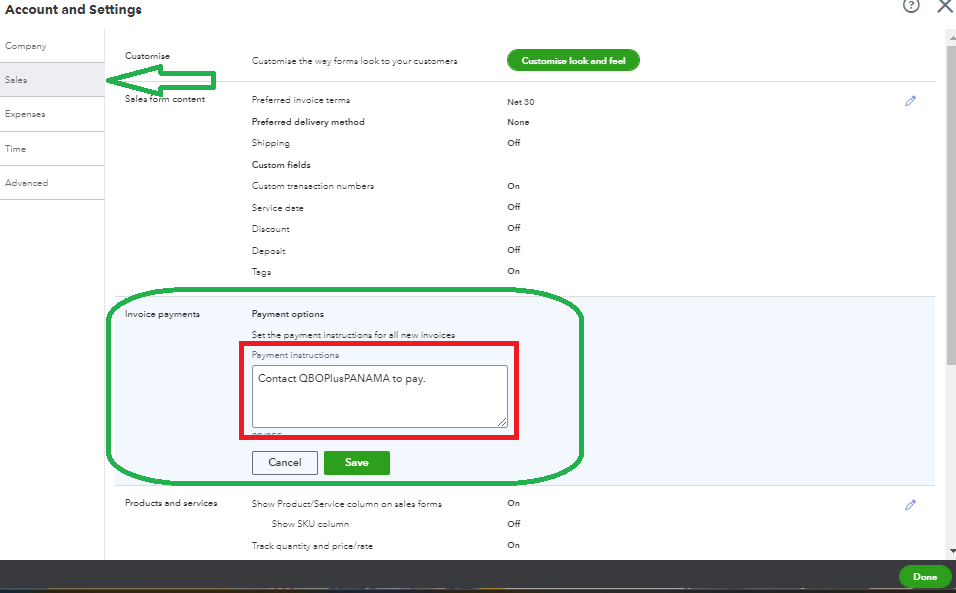Viewport: 956px width, 593px height.
Task: Edit Sales form content pencil icon
Action: (910, 101)
